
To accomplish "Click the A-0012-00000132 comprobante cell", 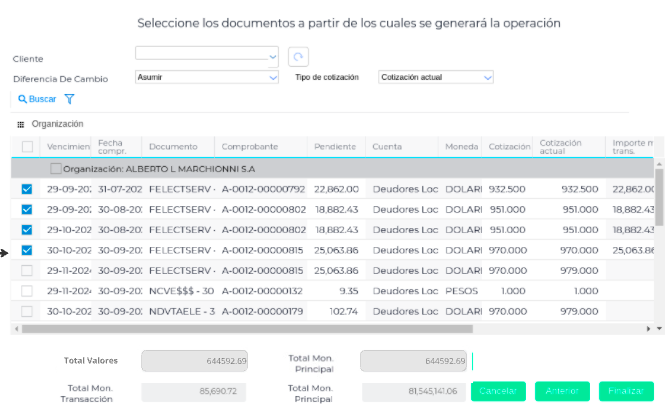I will pyautogui.click(x=262, y=291).
